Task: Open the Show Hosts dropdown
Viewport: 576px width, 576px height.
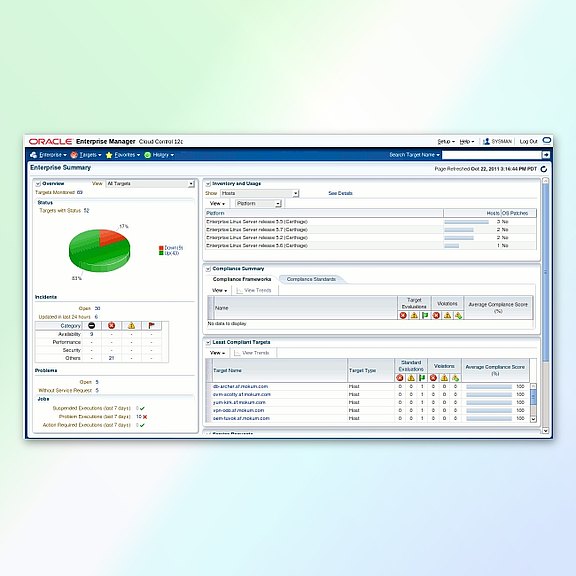Action: pos(259,193)
